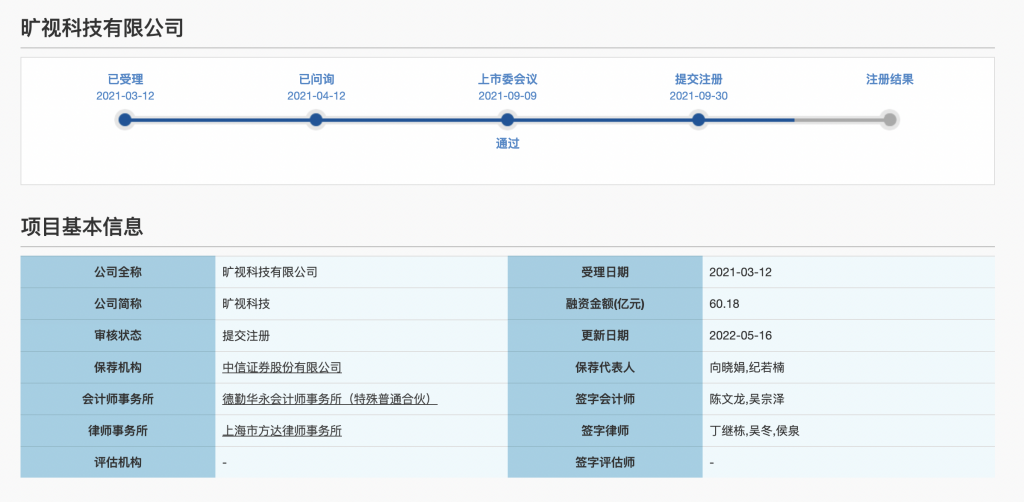Click the 通过 result under 上市委会议
This screenshot has width=1024, height=502.
point(507,144)
